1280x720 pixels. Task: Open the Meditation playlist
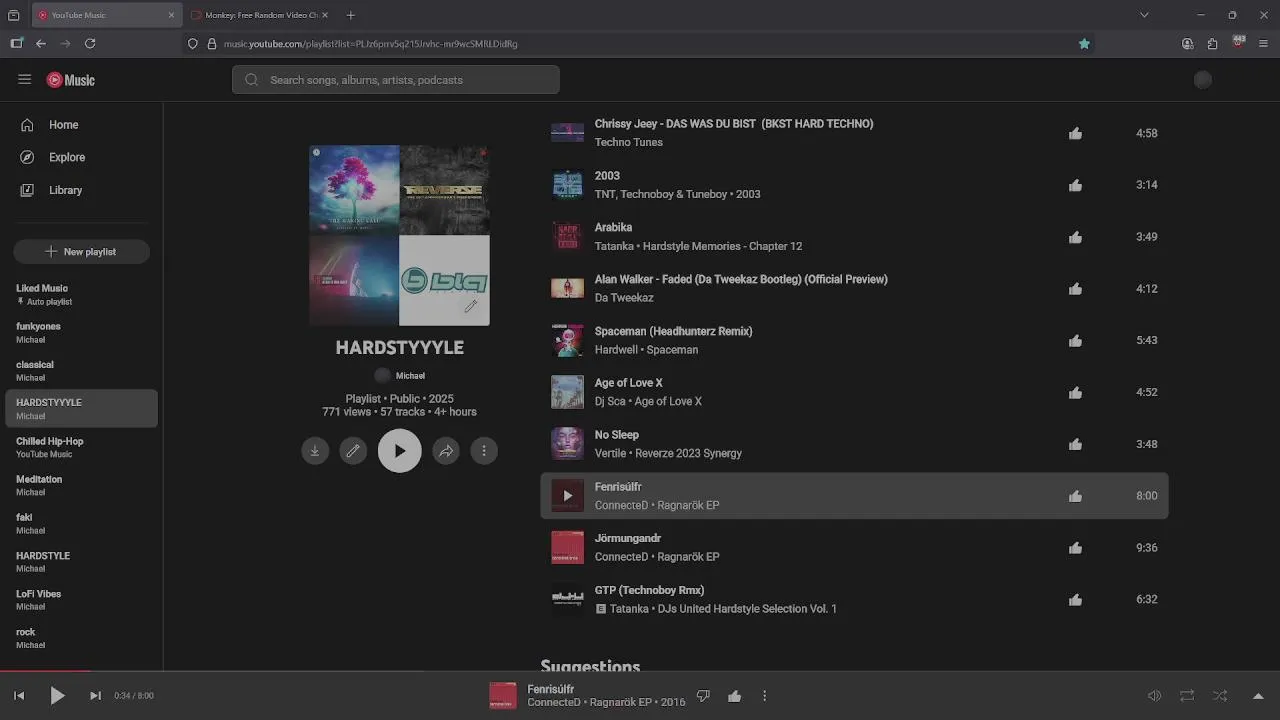[81, 485]
